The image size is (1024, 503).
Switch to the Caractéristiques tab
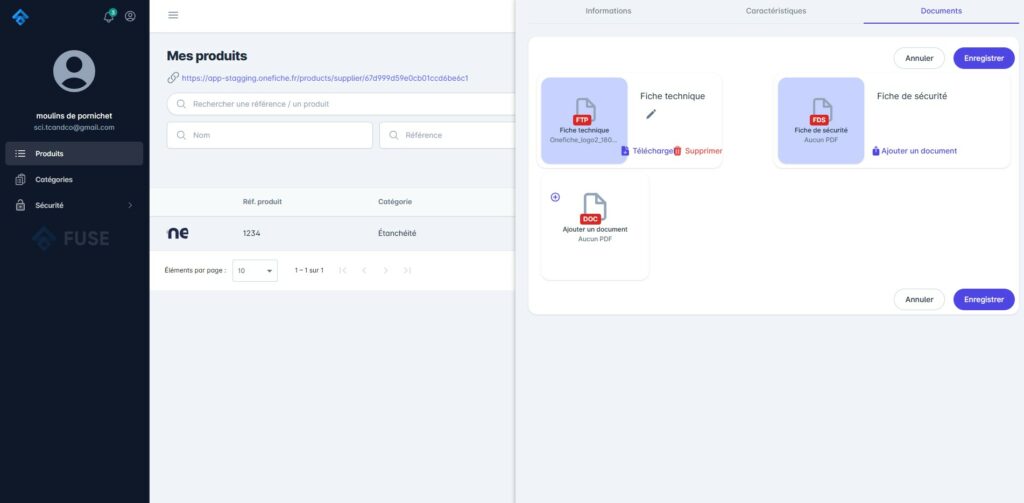click(775, 11)
